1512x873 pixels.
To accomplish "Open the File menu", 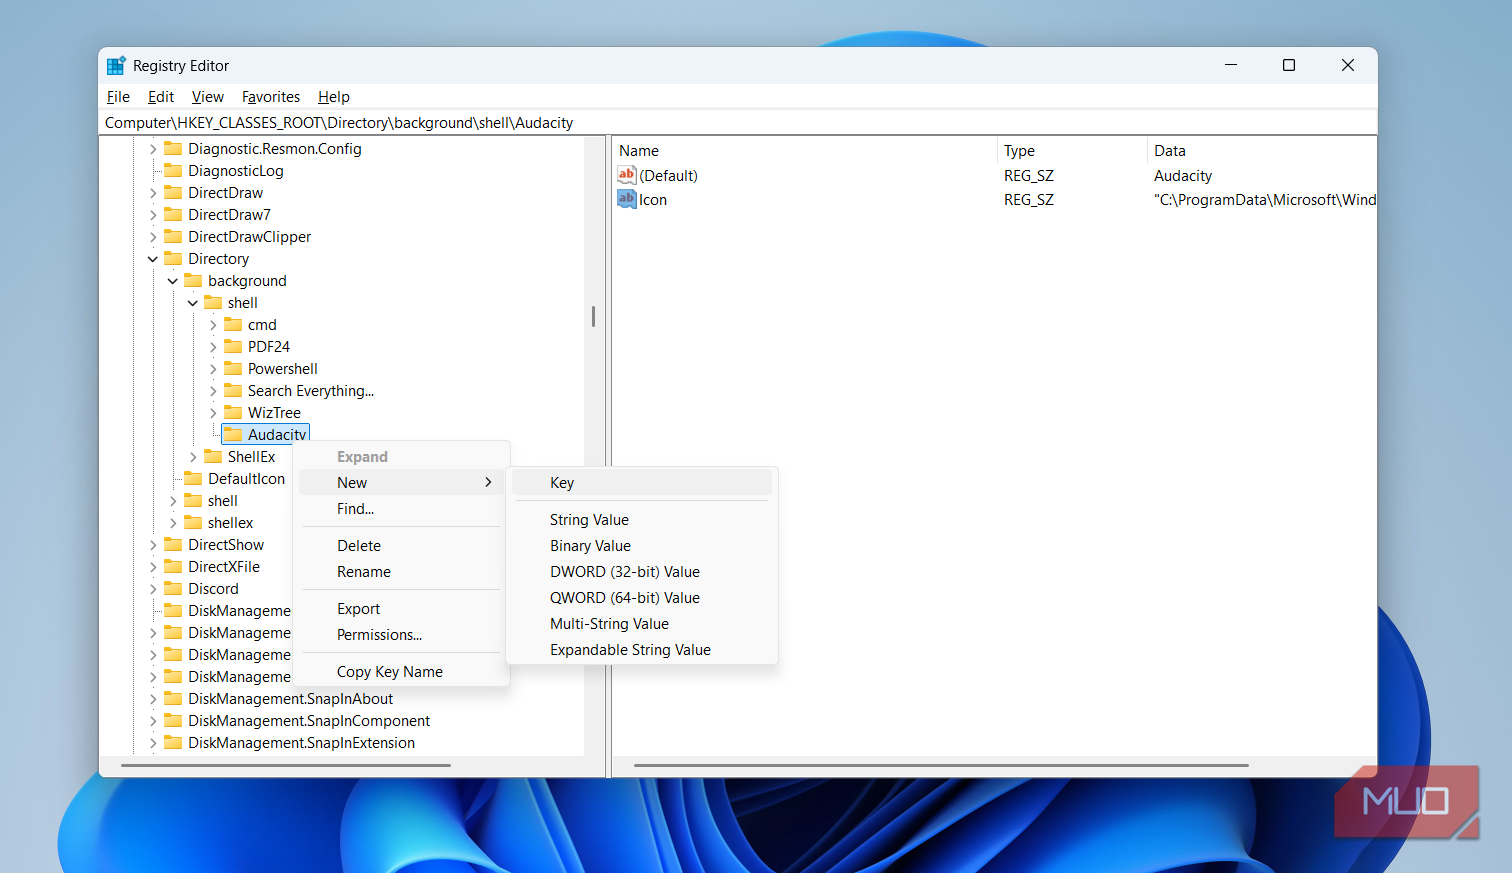I will pyautogui.click(x=118, y=97).
